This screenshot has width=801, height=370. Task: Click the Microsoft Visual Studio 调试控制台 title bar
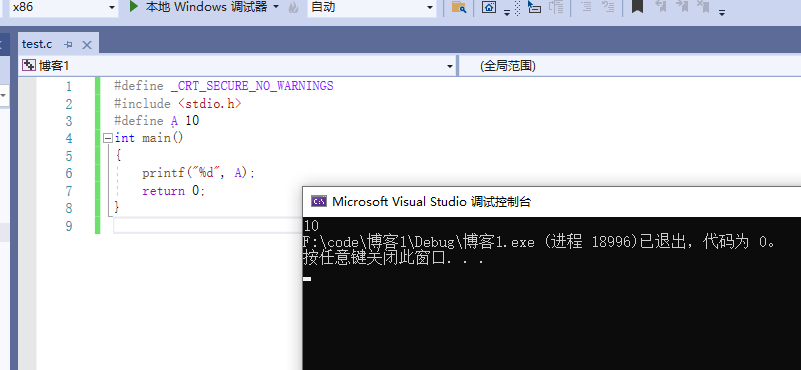(552, 201)
